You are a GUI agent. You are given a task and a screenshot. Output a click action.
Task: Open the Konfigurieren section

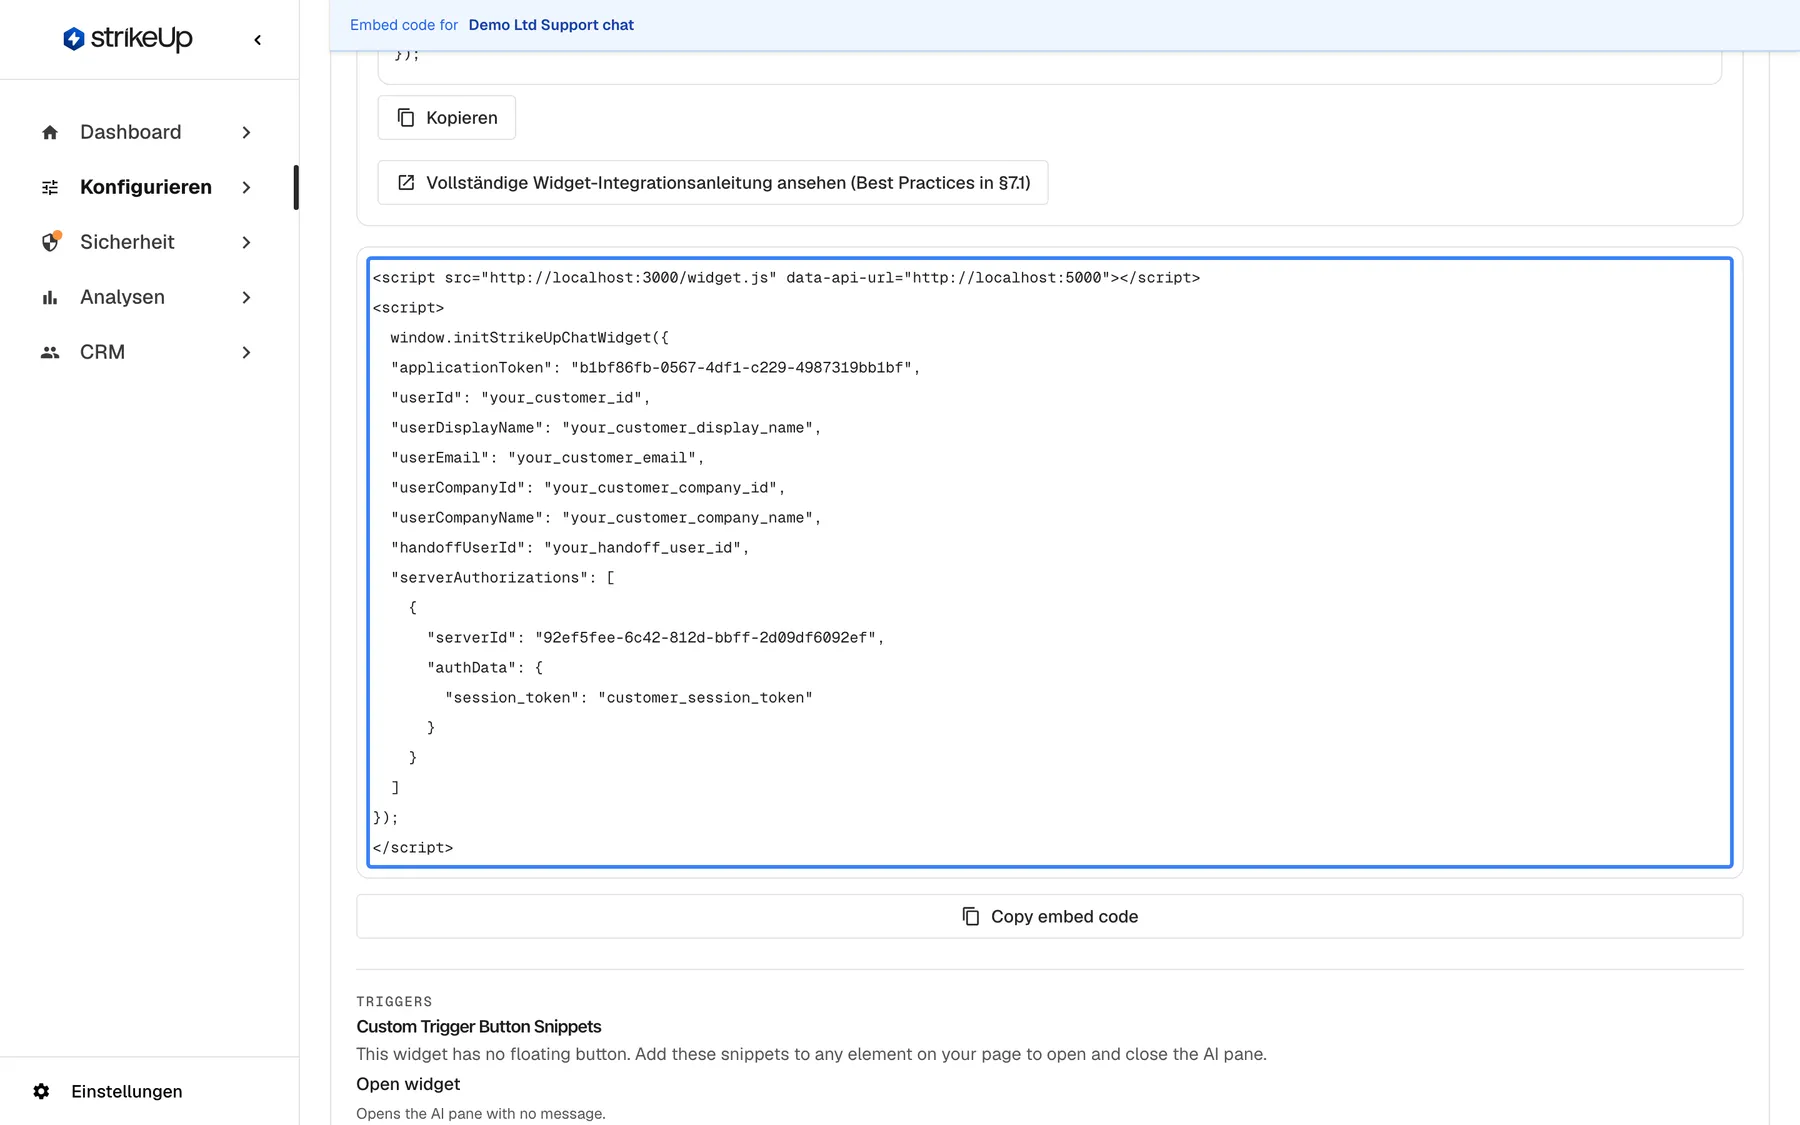(x=147, y=187)
